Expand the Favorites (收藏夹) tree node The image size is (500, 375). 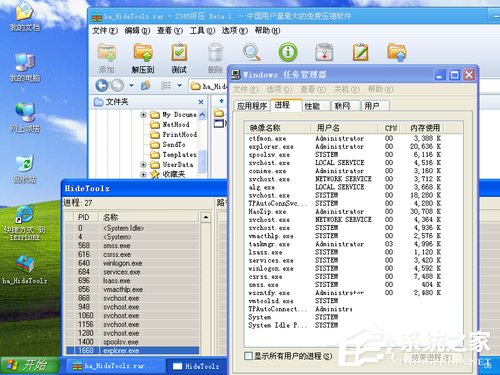point(143,174)
